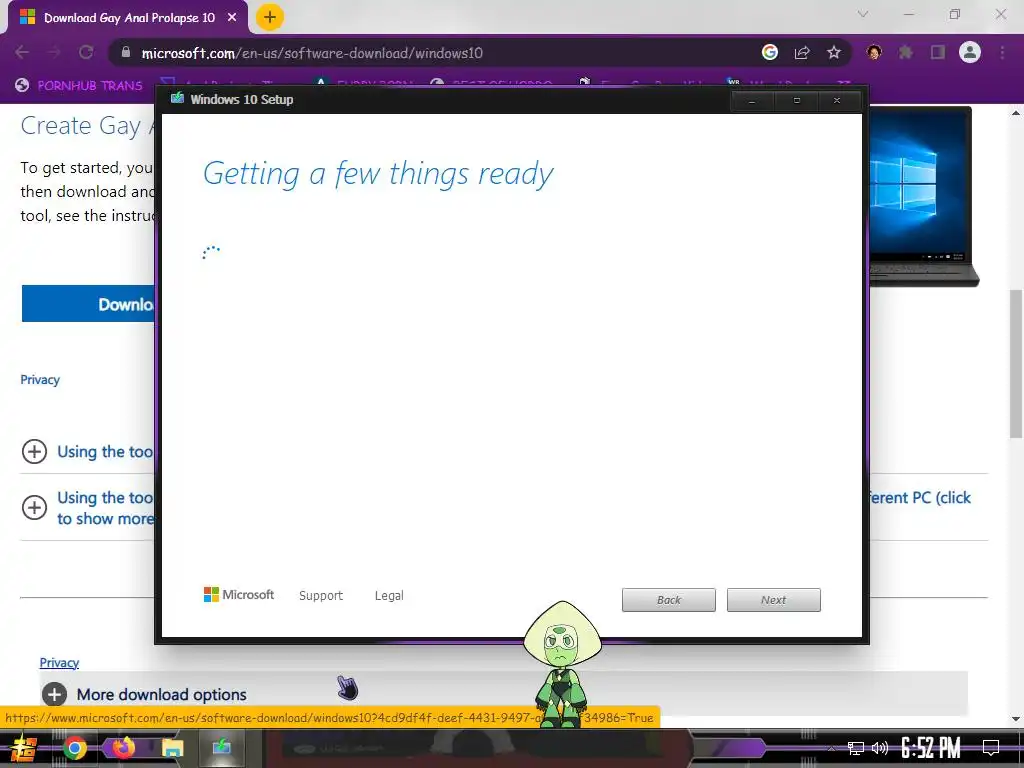Click the page scrollbar thumb

pos(1016,363)
